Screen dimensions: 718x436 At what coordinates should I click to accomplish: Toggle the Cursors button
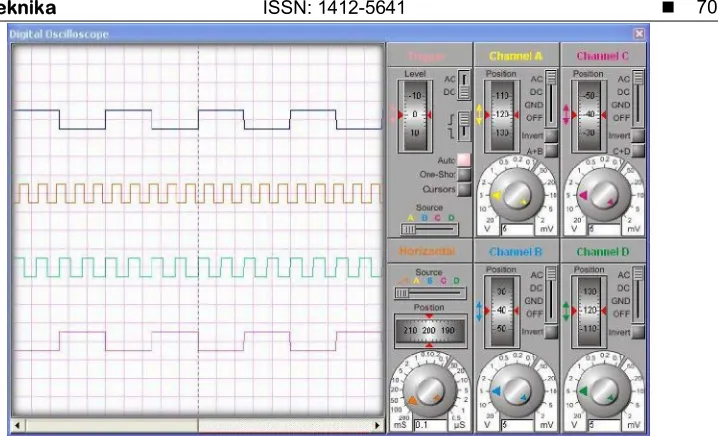[x=463, y=189]
